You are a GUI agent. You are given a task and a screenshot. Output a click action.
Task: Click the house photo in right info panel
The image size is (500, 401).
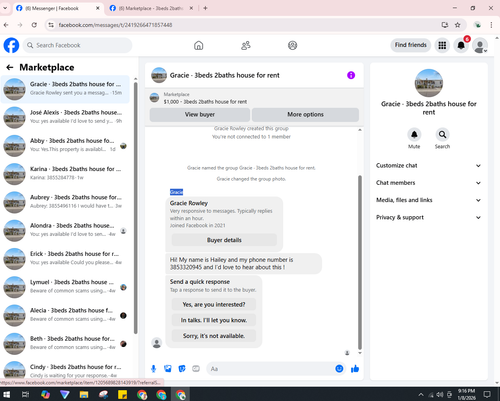pyautogui.click(x=429, y=83)
